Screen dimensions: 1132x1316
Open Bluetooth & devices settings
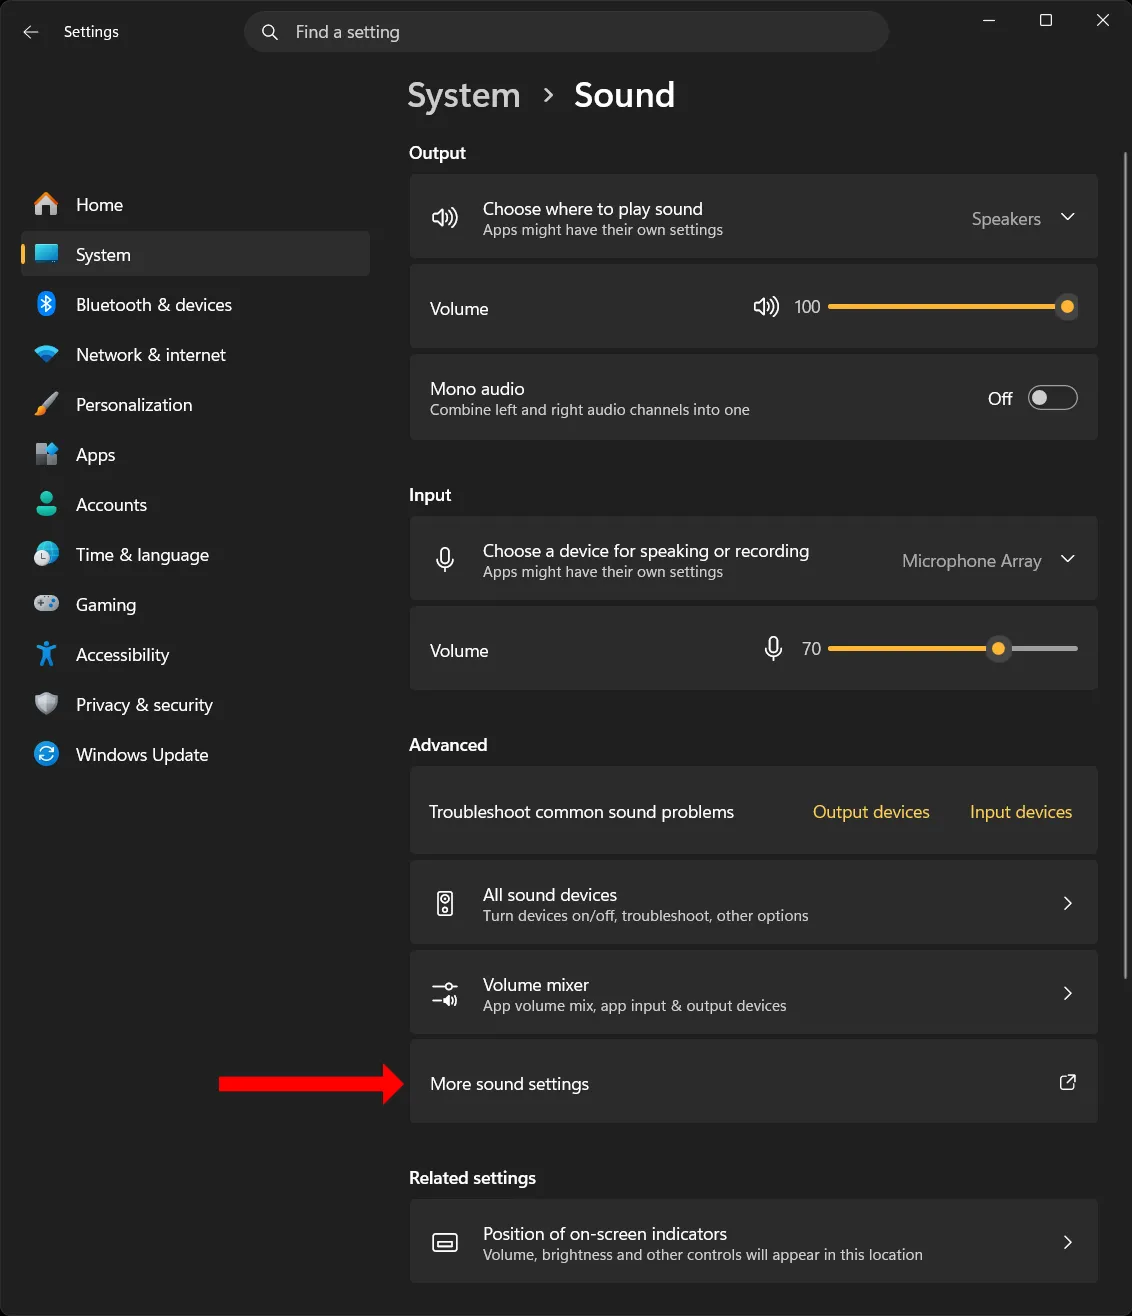pos(195,304)
